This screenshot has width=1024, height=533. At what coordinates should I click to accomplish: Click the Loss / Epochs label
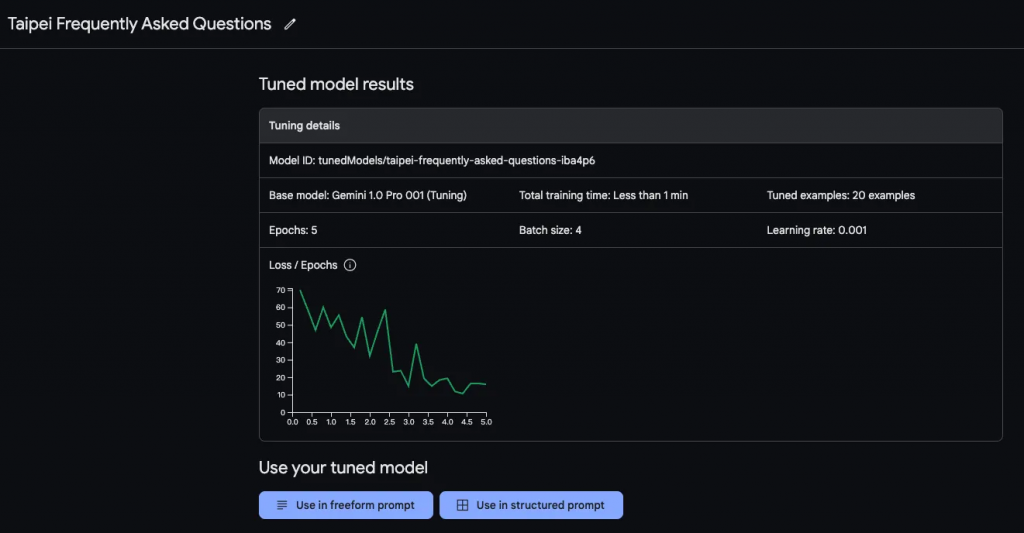(303, 265)
